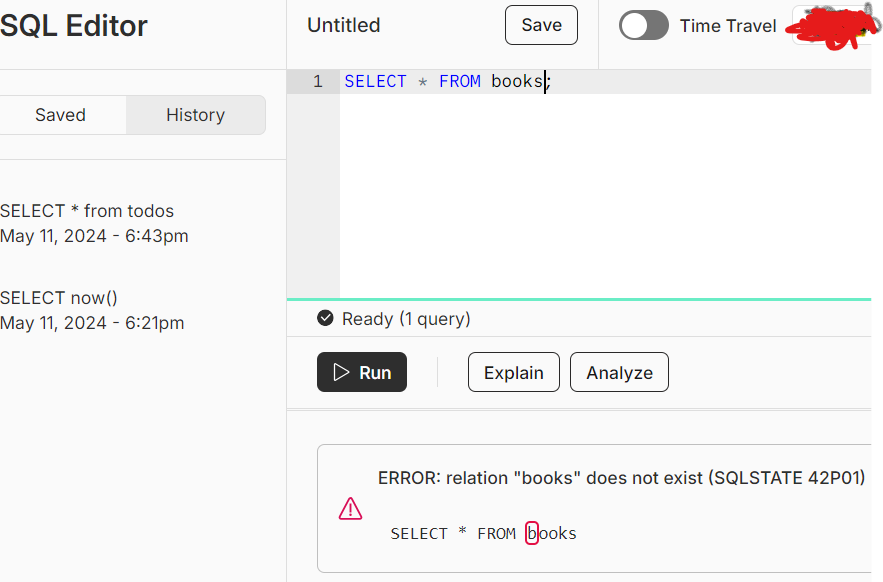Click the word "books" in the query editor
The height and width of the screenshot is (582, 883).
click(x=516, y=82)
